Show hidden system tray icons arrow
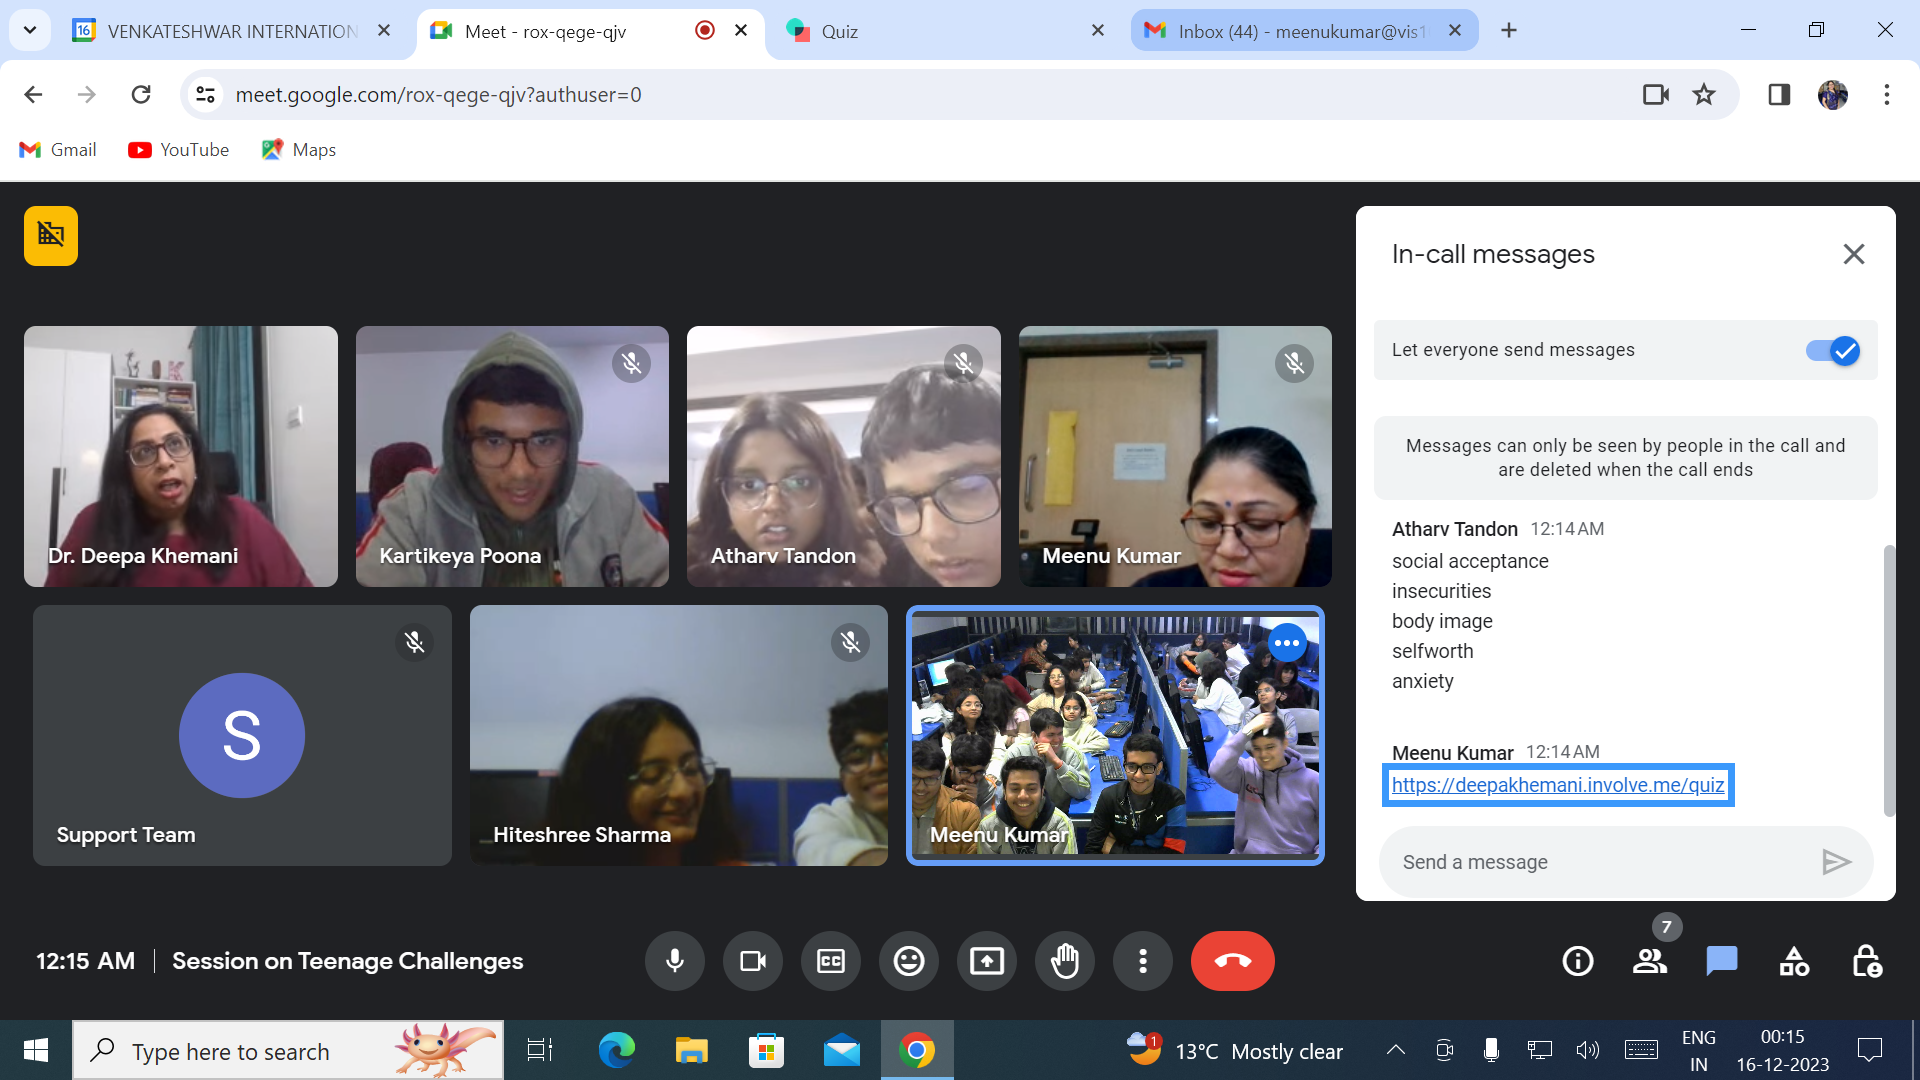 pos(1395,1050)
